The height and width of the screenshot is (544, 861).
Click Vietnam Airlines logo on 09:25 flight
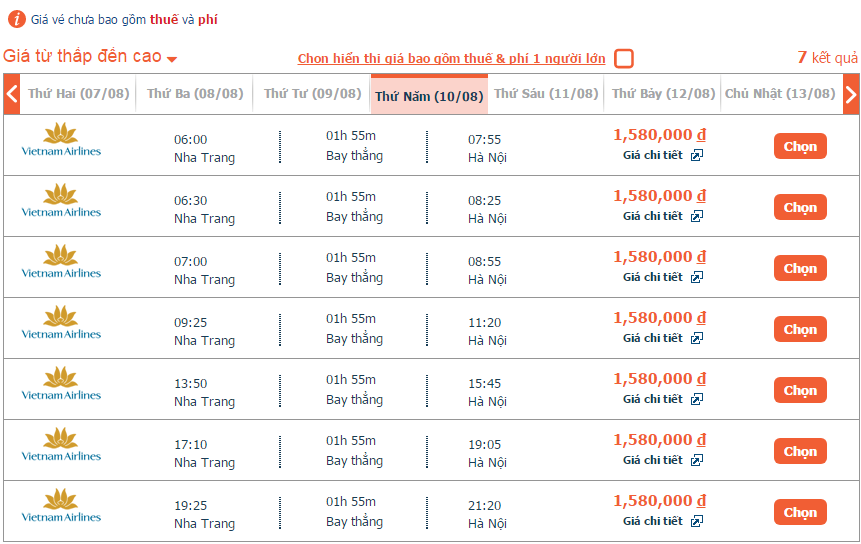(61, 323)
